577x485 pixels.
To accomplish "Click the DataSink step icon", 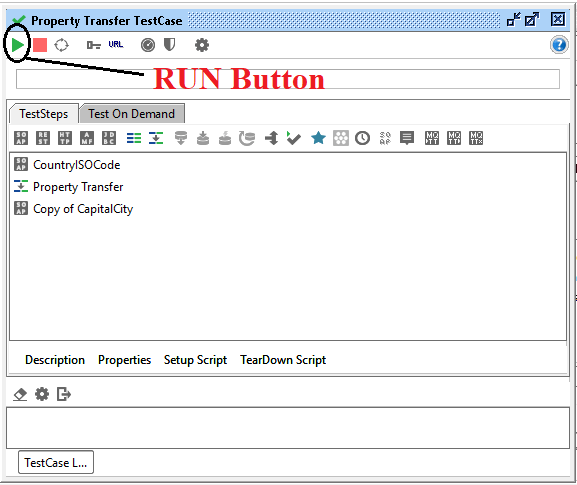I will [203, 138].
